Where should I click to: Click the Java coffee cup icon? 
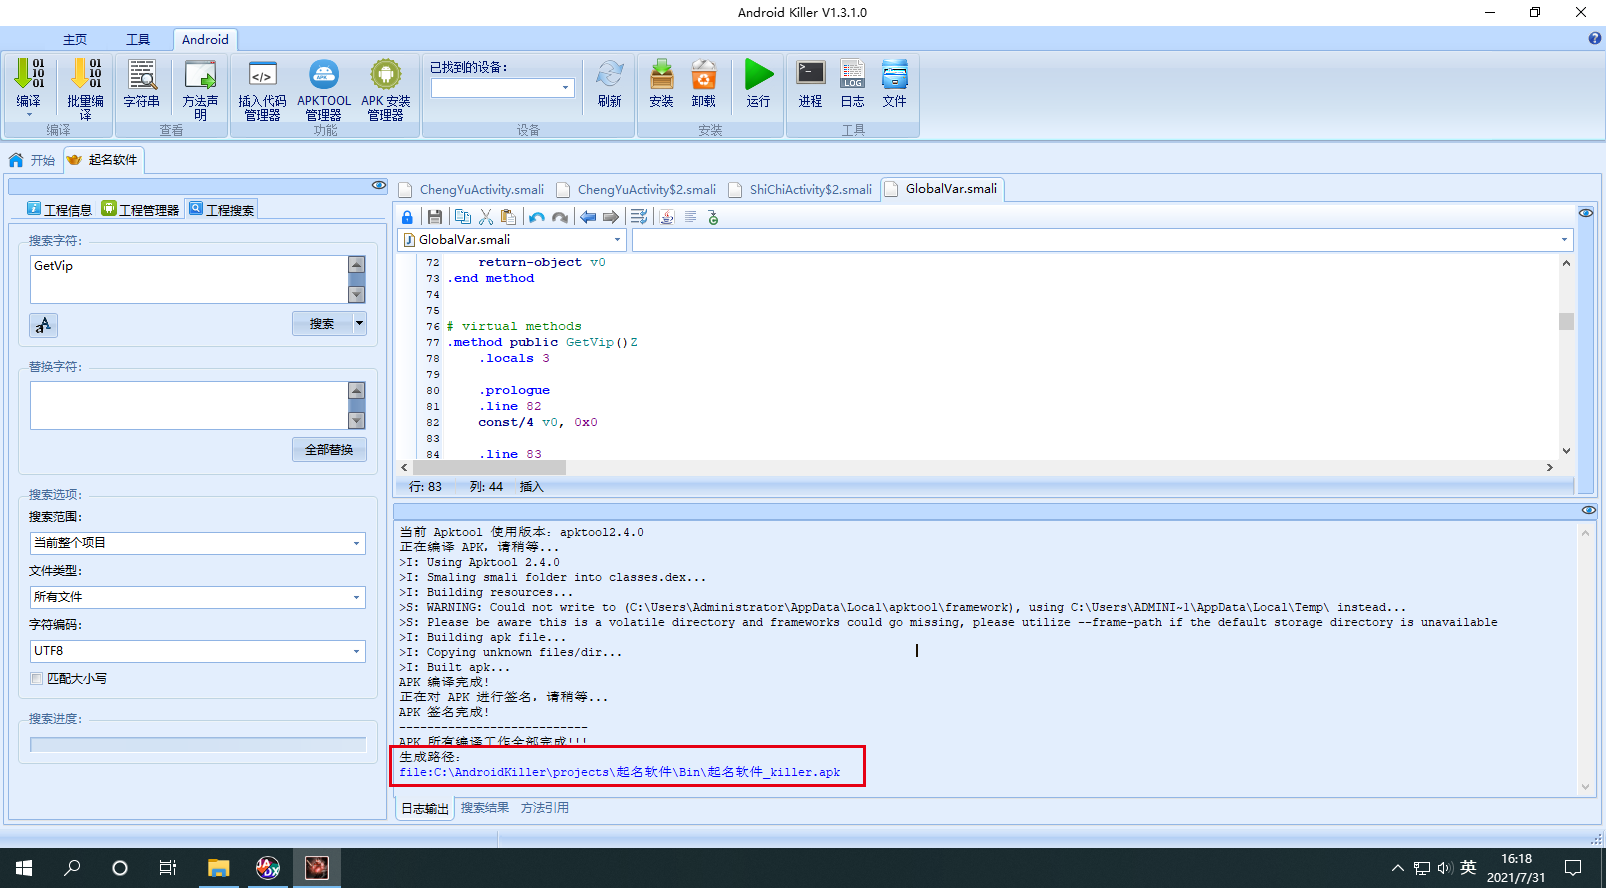(667, 217)
